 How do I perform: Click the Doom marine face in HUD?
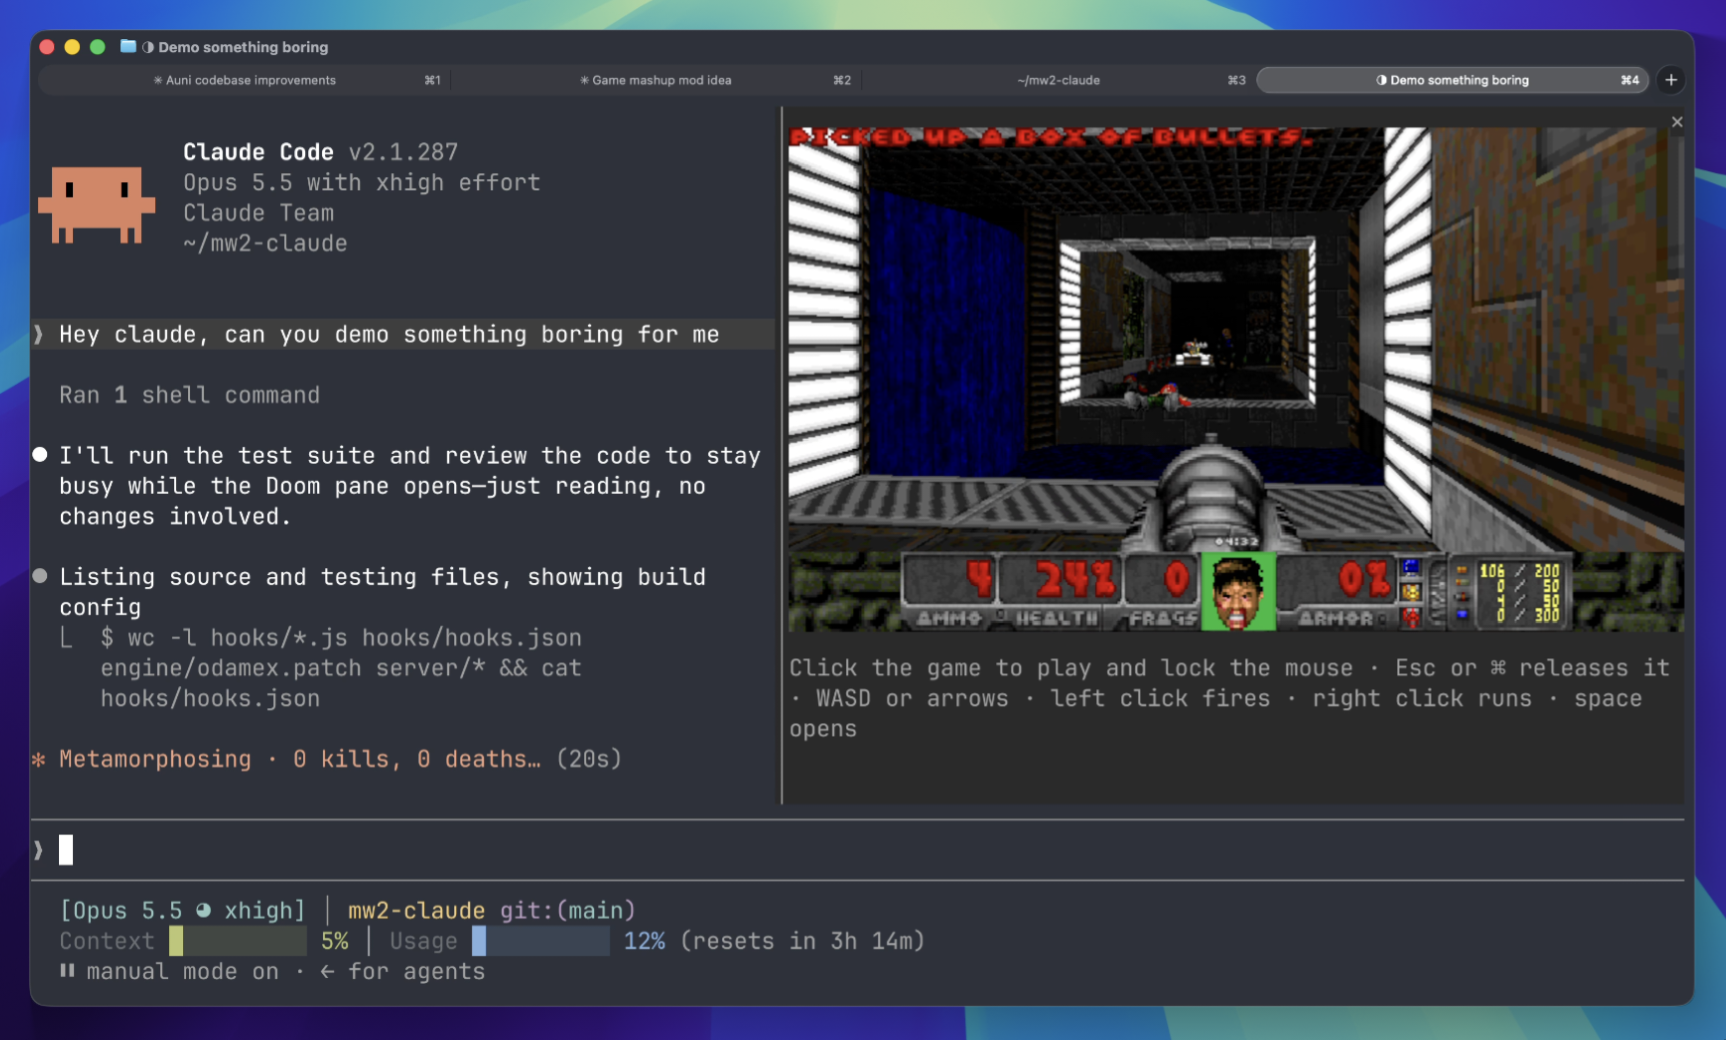coord(1238,592)
